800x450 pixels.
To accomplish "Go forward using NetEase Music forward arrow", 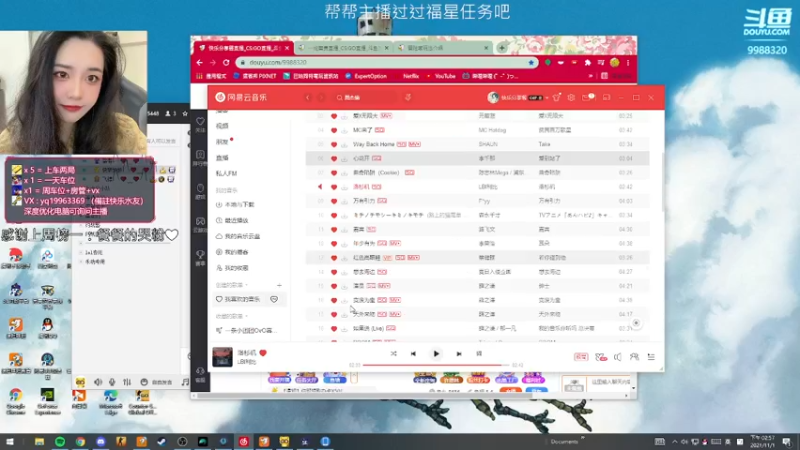I will [x=321, y=97].
